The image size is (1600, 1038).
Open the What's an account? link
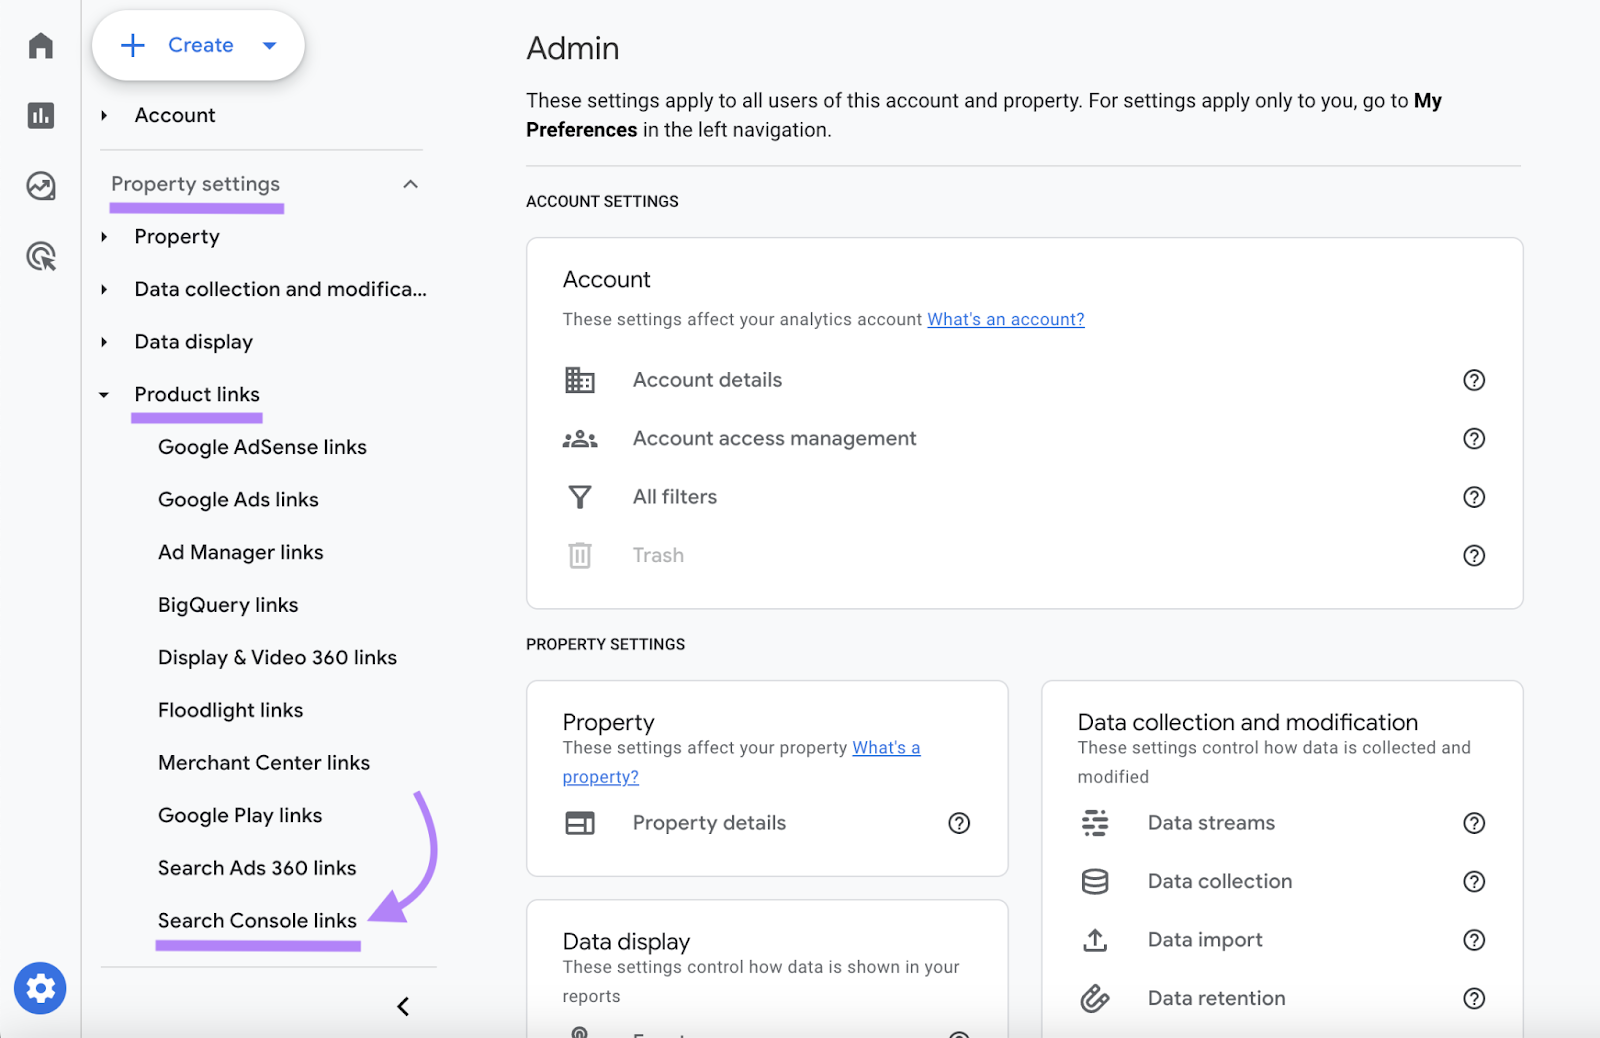pos(1005,319)
